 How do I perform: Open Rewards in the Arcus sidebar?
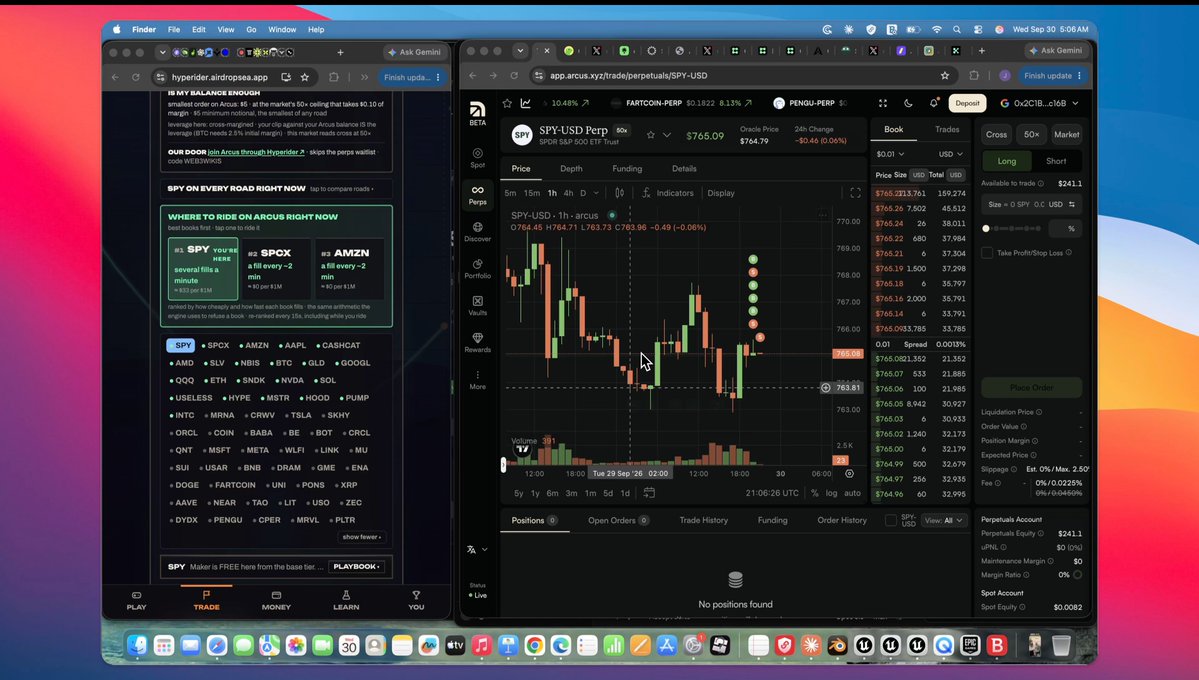point(477,342)
